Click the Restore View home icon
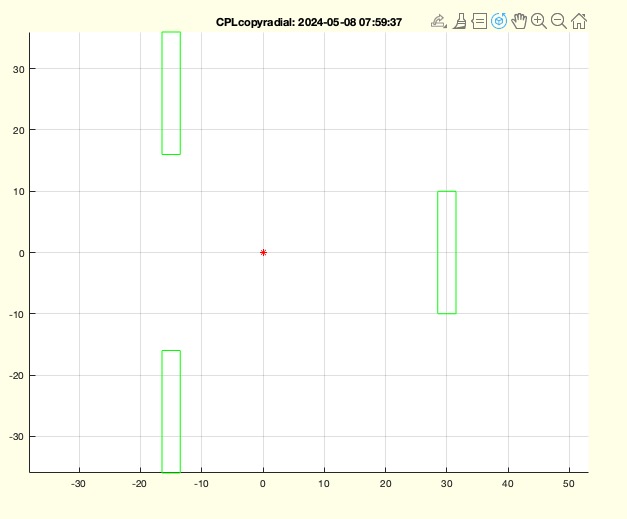The width and height of the screenshot is (627, 519). tap(578, 21)
